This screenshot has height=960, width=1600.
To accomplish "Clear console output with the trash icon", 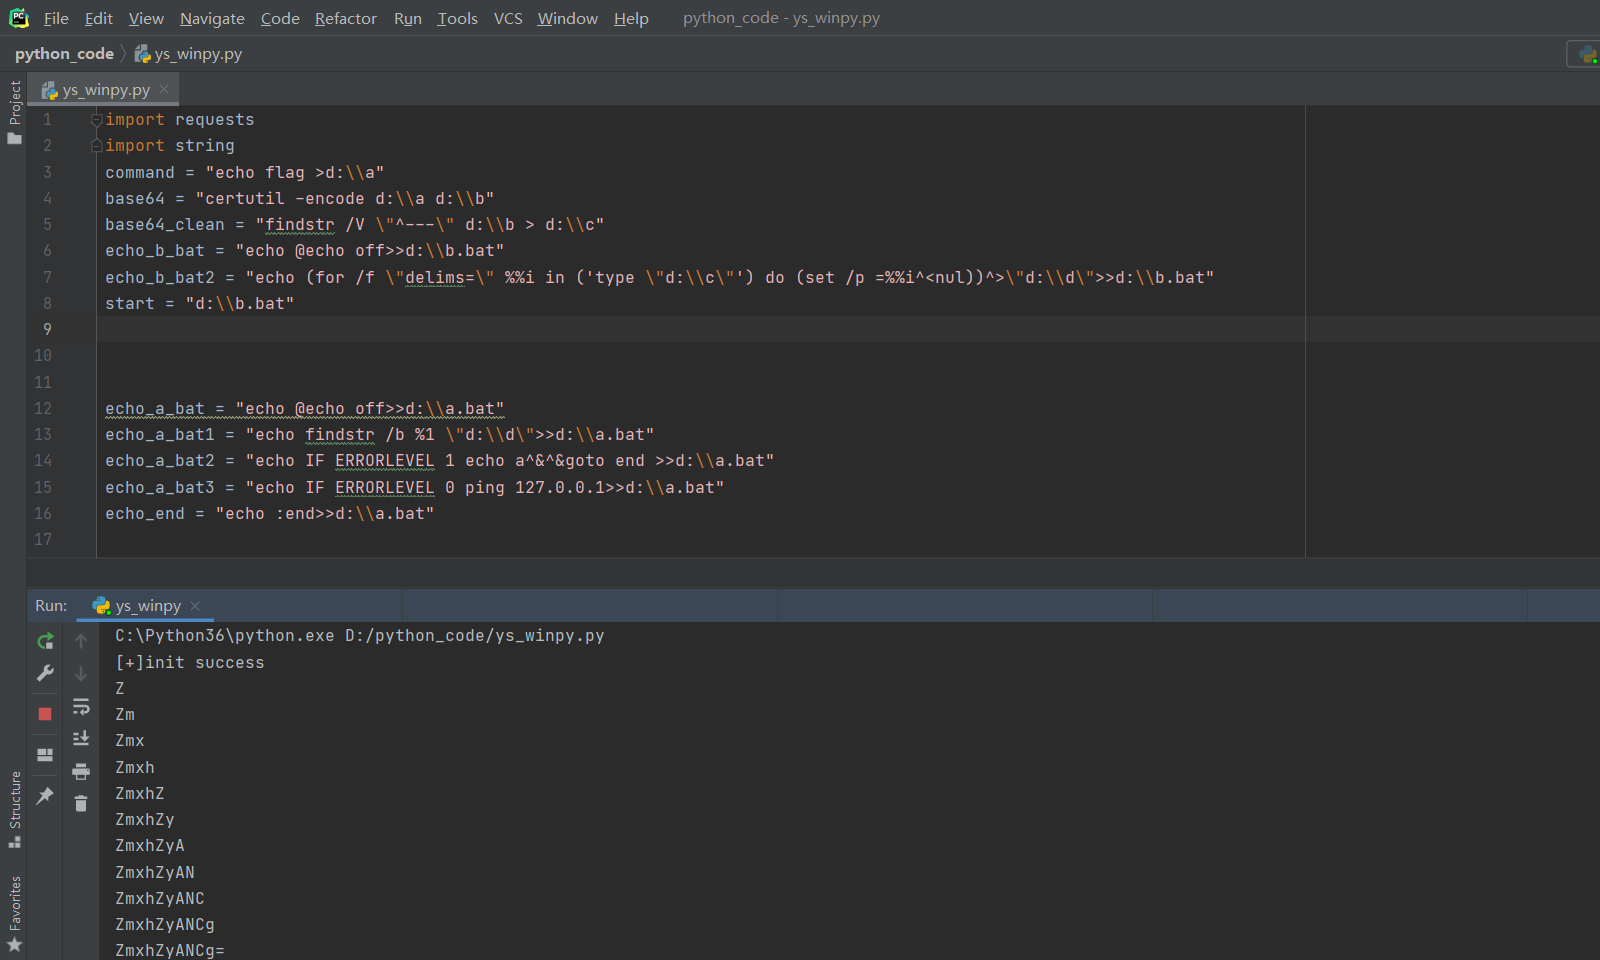I will (81, 803).
